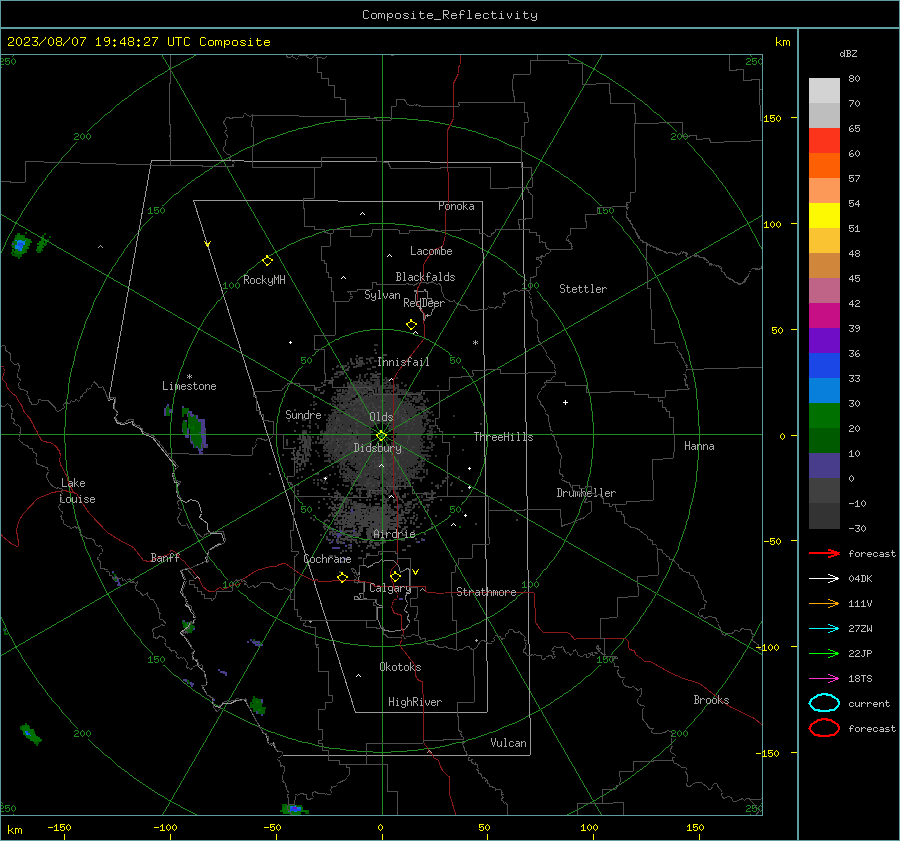Click the Innisfail label

[x=403, y=362]
